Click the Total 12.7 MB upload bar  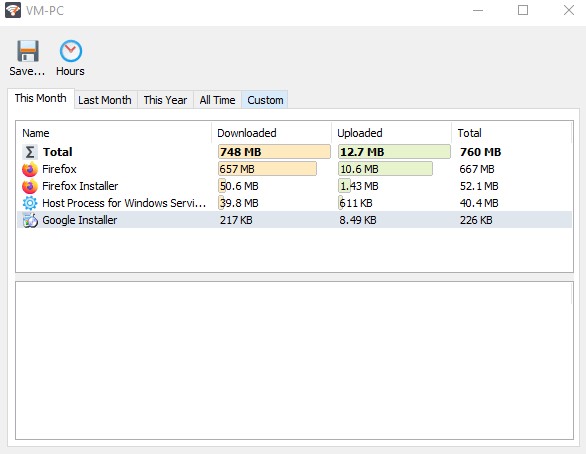[394, 152]
